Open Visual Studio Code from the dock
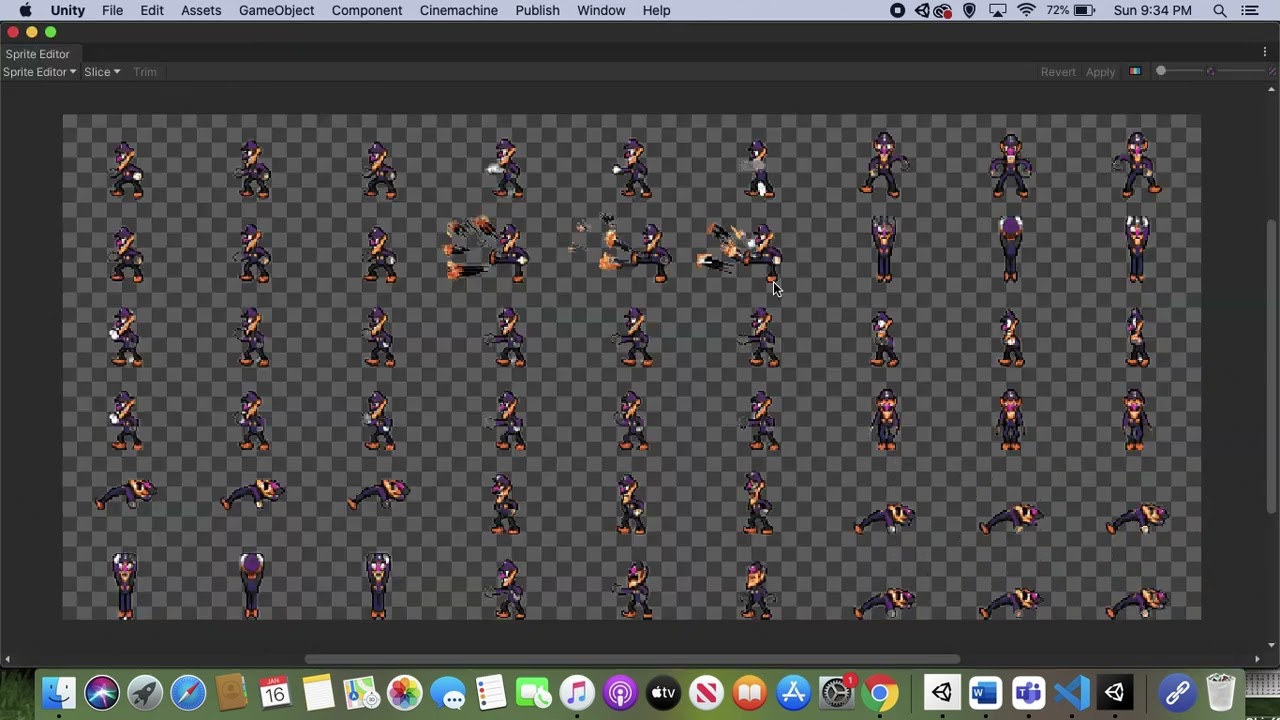 coord(1071,692)
